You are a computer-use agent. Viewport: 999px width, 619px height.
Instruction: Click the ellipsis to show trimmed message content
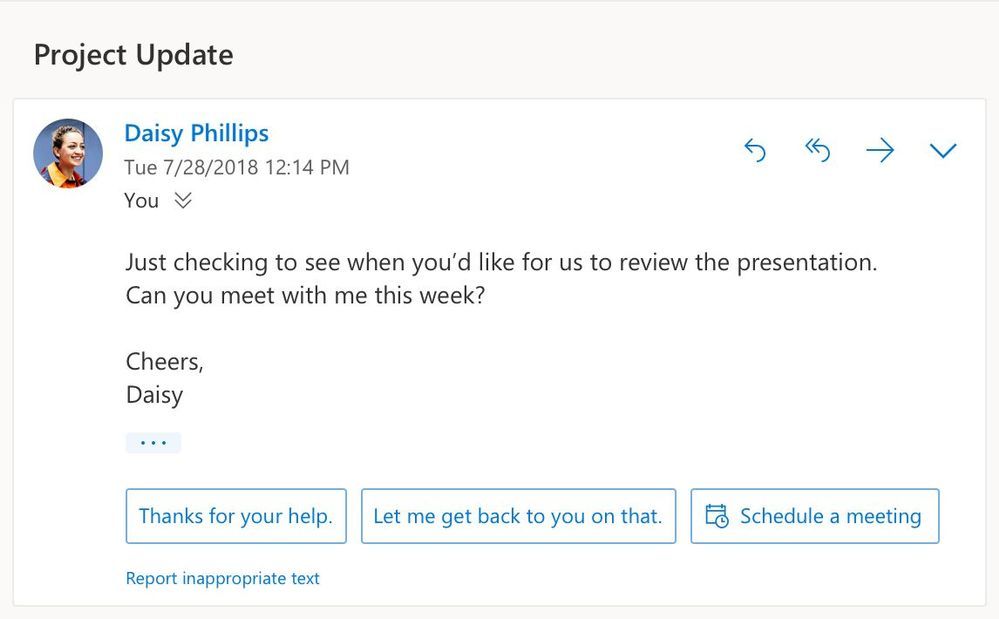pyautogui.click(x=153, y=442)
